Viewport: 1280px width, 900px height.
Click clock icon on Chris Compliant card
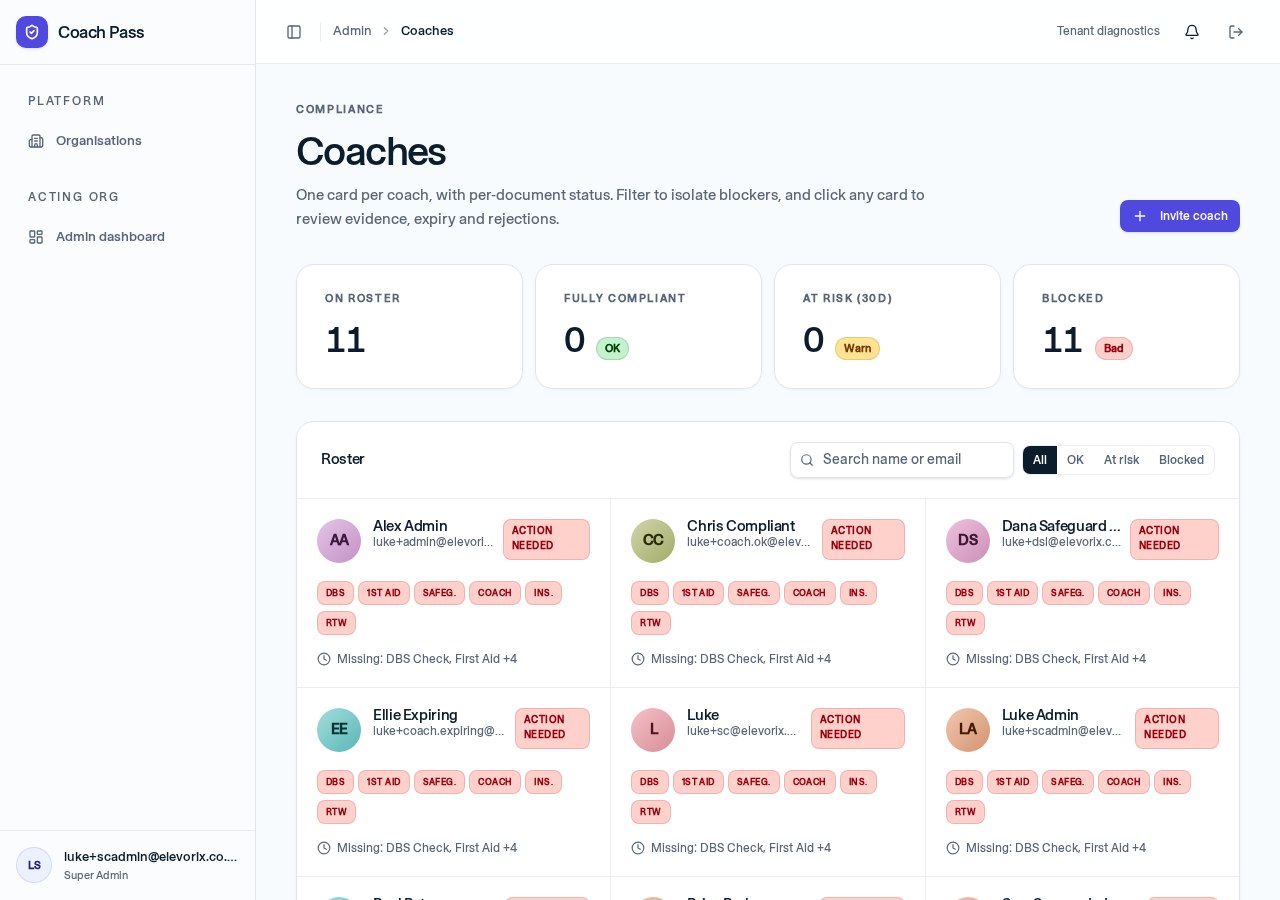tap(638, 659)
